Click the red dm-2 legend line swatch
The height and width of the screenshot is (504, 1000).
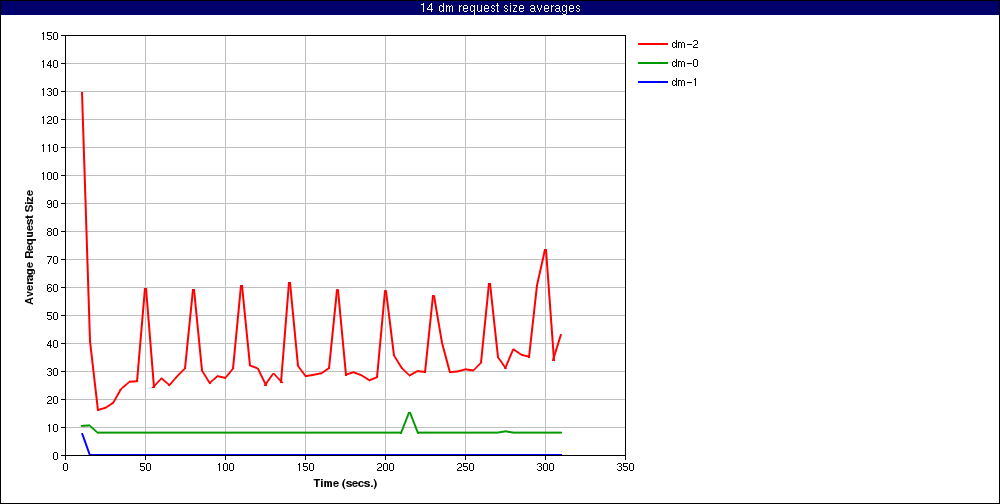(652, 44)
